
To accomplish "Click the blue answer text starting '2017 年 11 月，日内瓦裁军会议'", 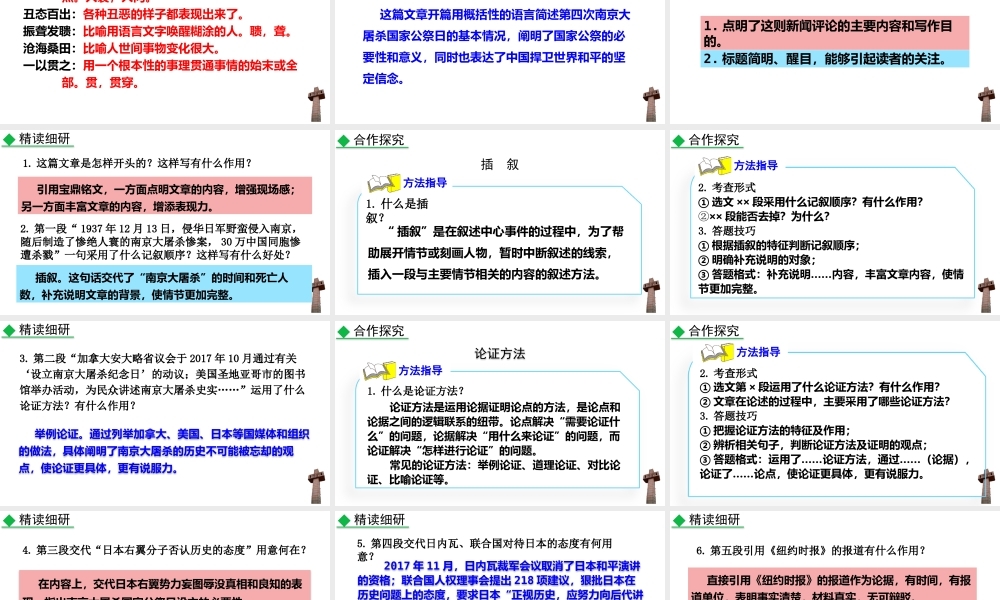I will click(x=500, y=580).
